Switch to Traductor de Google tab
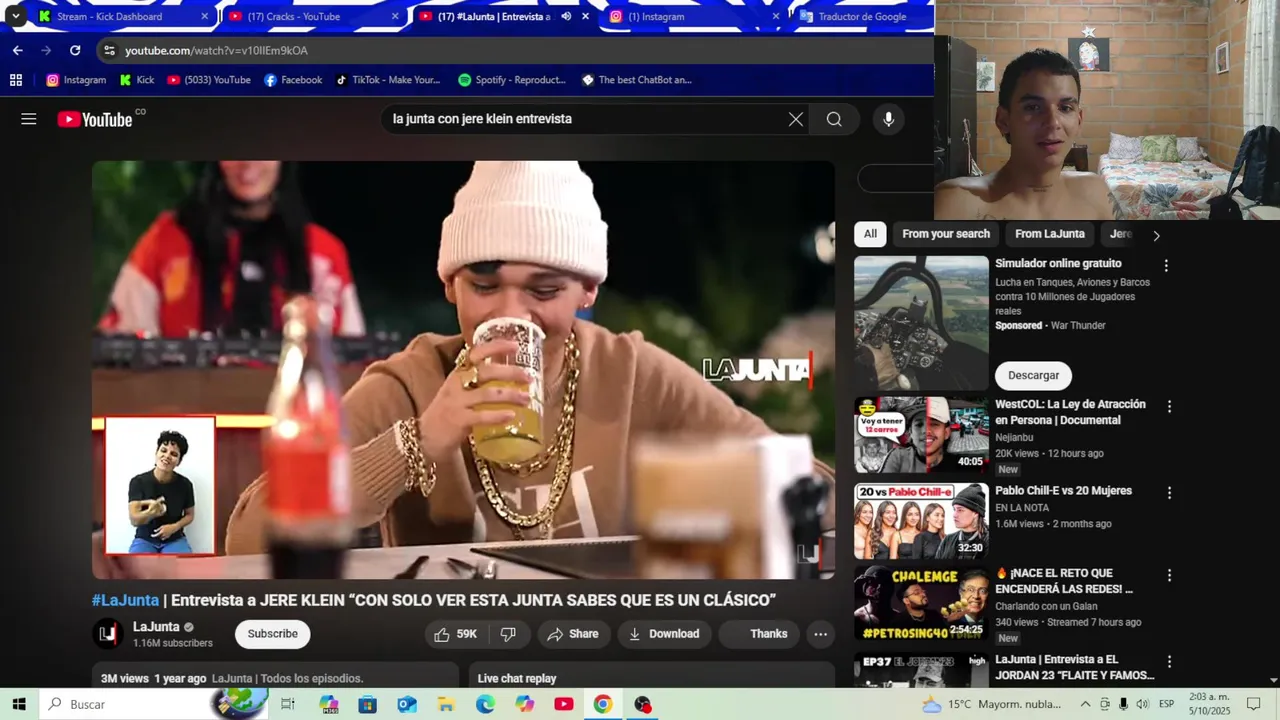 point(862,16)
